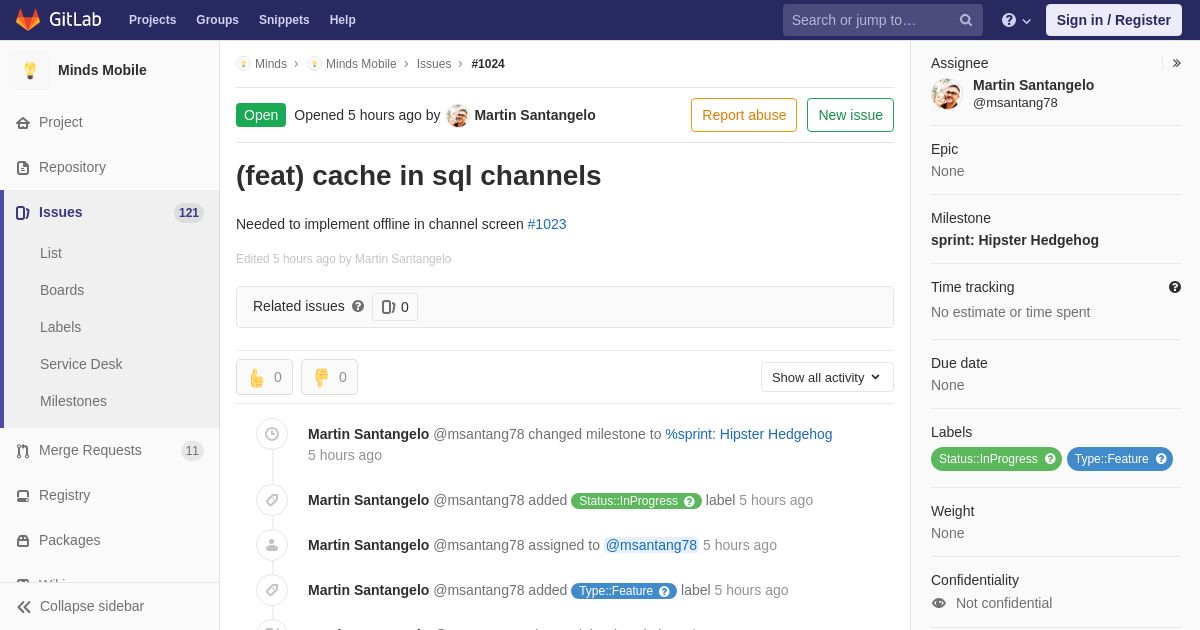Click the Merge Requests count badge 11
The width and height of the screenshot is (1200, 630).
(x=192, y=451)
